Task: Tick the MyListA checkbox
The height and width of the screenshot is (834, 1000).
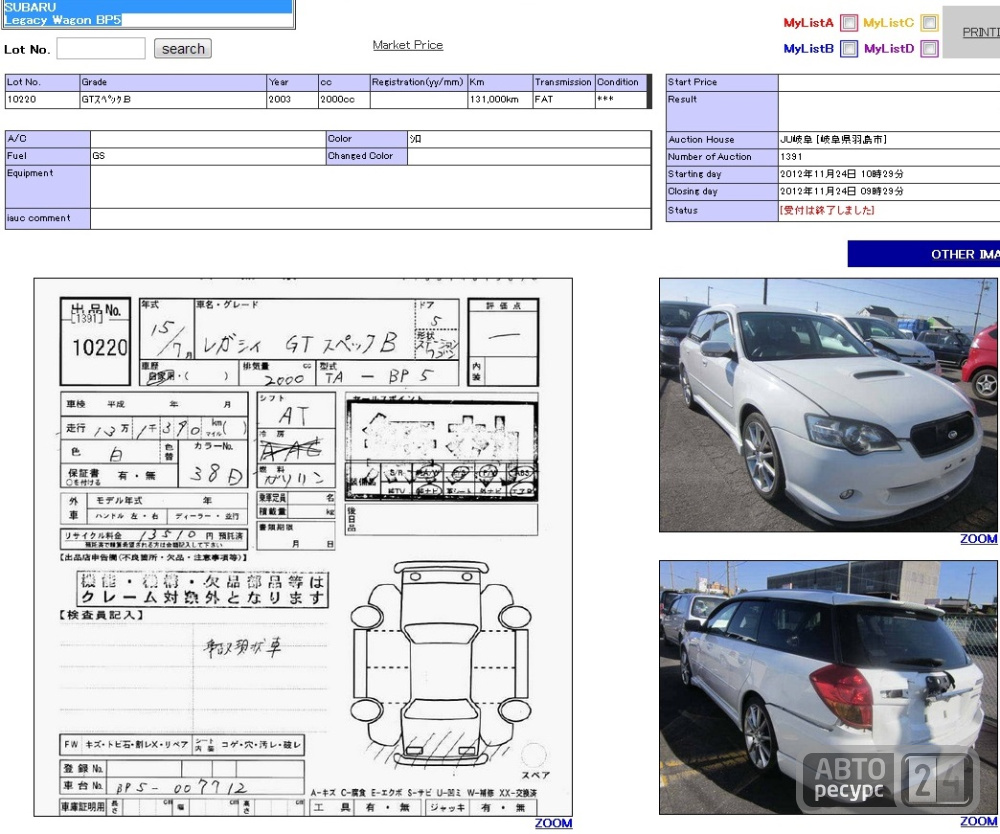Action: click(x=849, y=23)
